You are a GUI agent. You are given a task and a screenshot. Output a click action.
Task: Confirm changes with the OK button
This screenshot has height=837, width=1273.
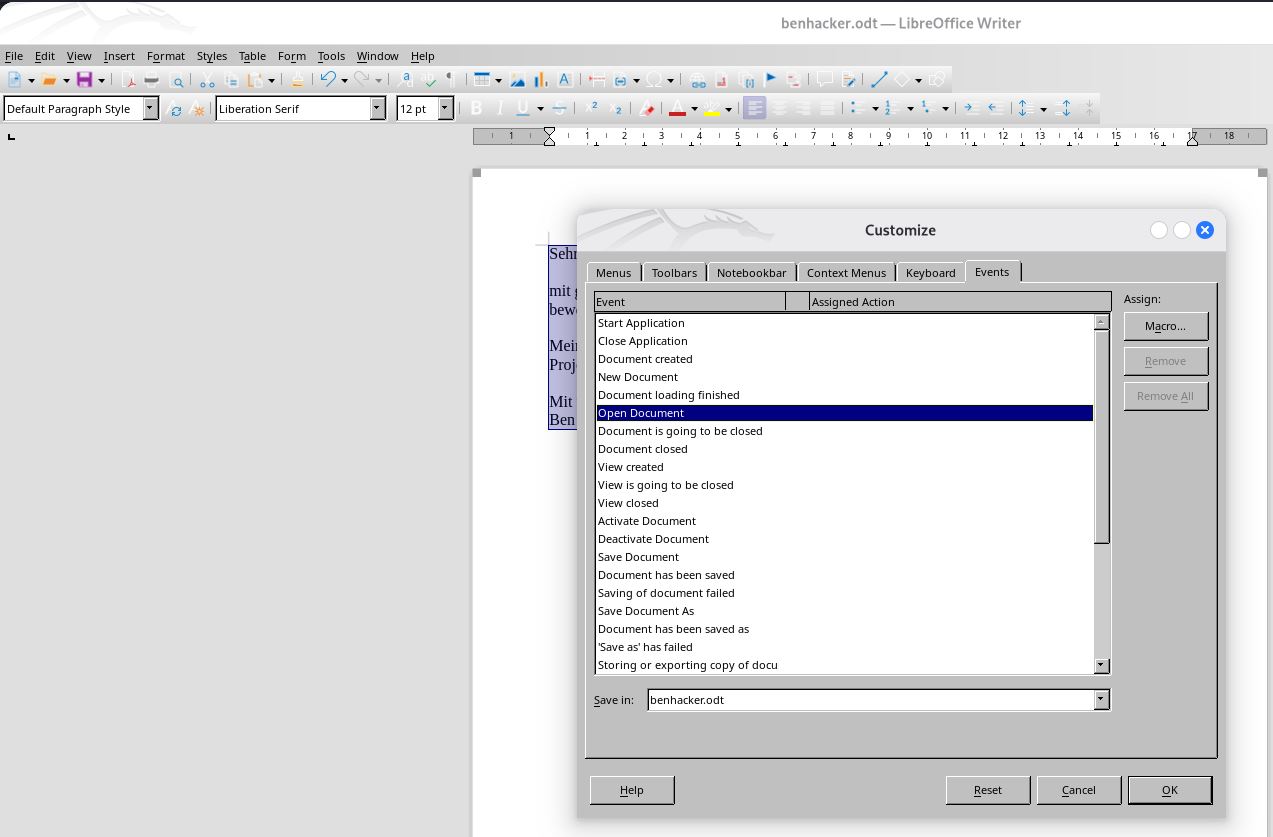(x=1169, y=790)
